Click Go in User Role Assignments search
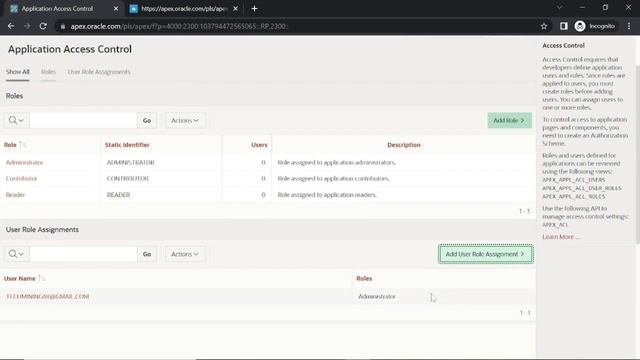This screenshot has width=640, height=360. tap(147, 254)
